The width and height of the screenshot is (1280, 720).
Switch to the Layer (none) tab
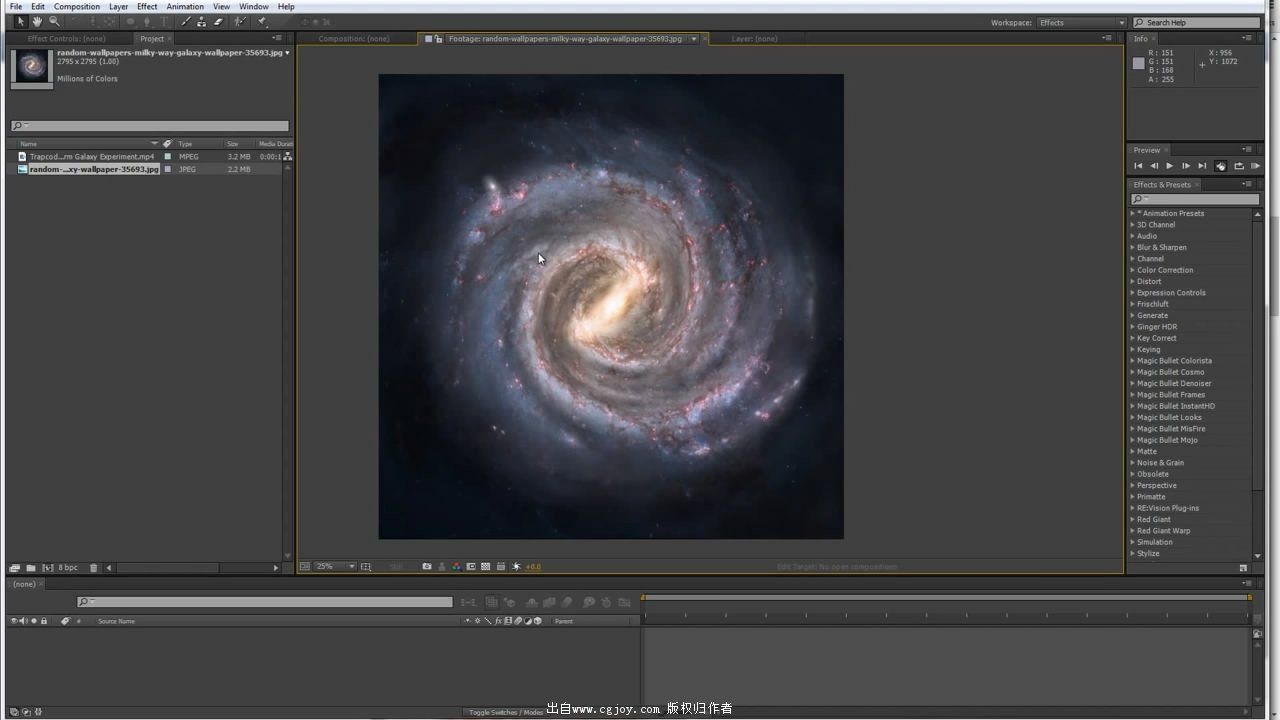(754, 39)
